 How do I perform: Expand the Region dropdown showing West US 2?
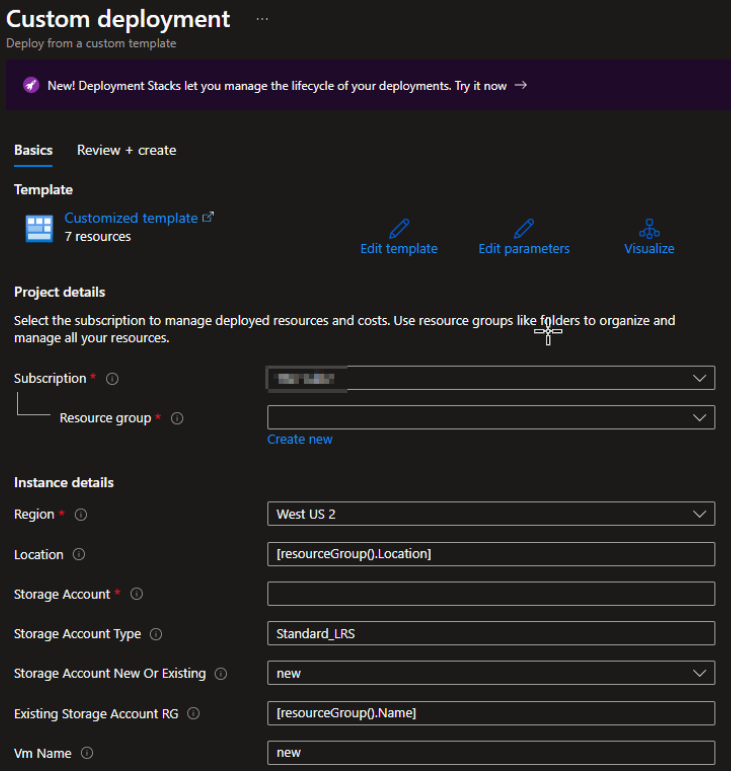pos(490,514)
